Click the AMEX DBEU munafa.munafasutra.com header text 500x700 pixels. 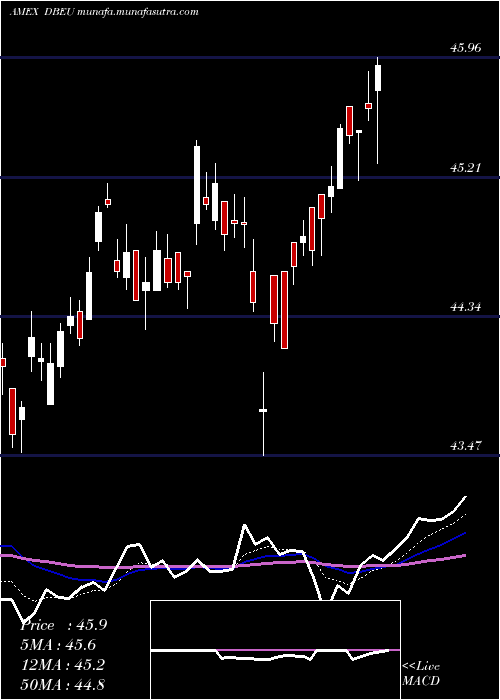pos(104,12)
